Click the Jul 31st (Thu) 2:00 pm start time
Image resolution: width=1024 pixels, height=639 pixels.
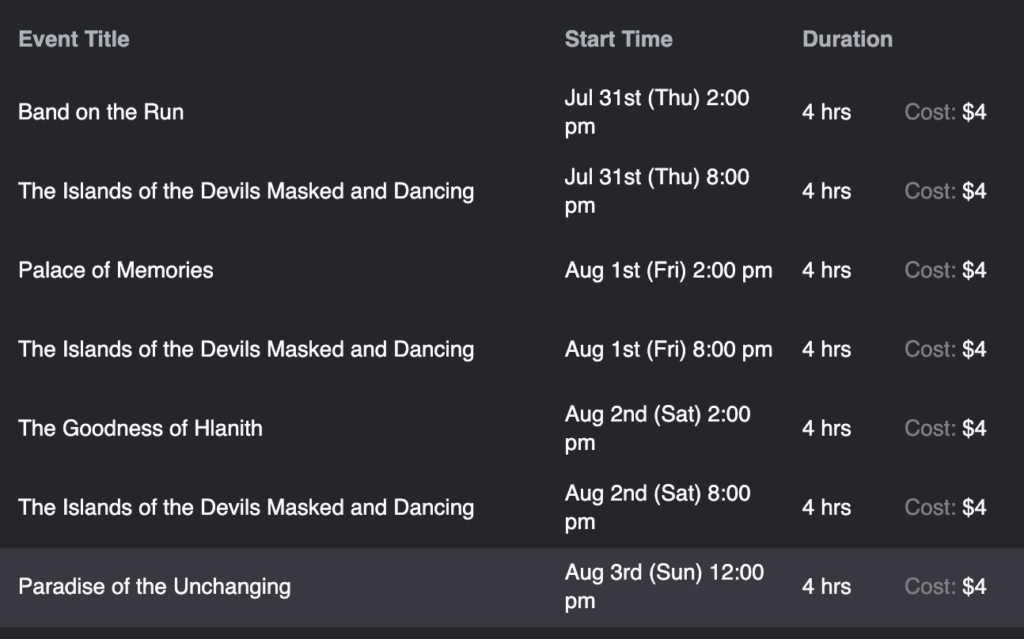coord(657,112)
